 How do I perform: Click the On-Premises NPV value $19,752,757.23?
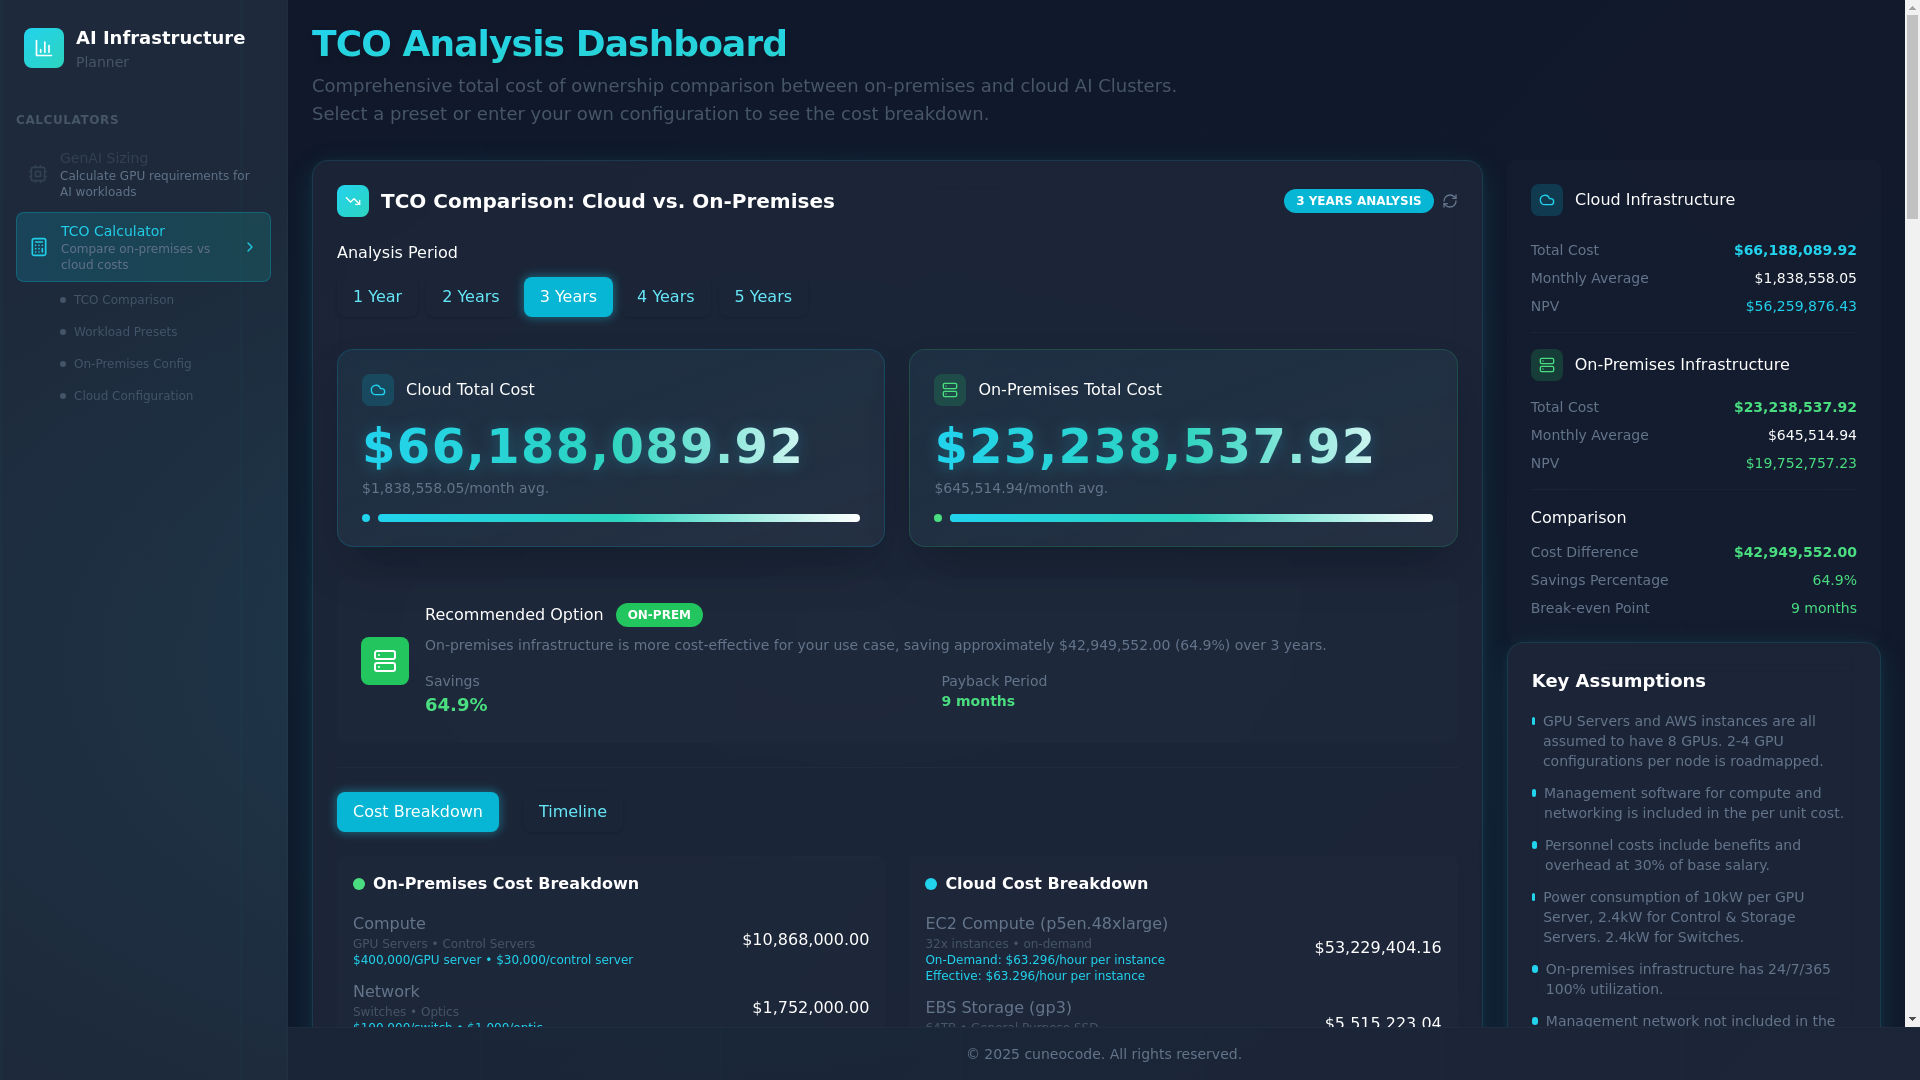pos(1801,463)
